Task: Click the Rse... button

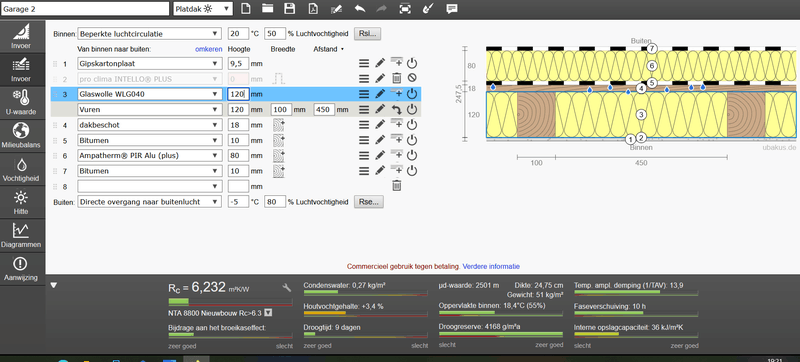Action: (369, 202)
